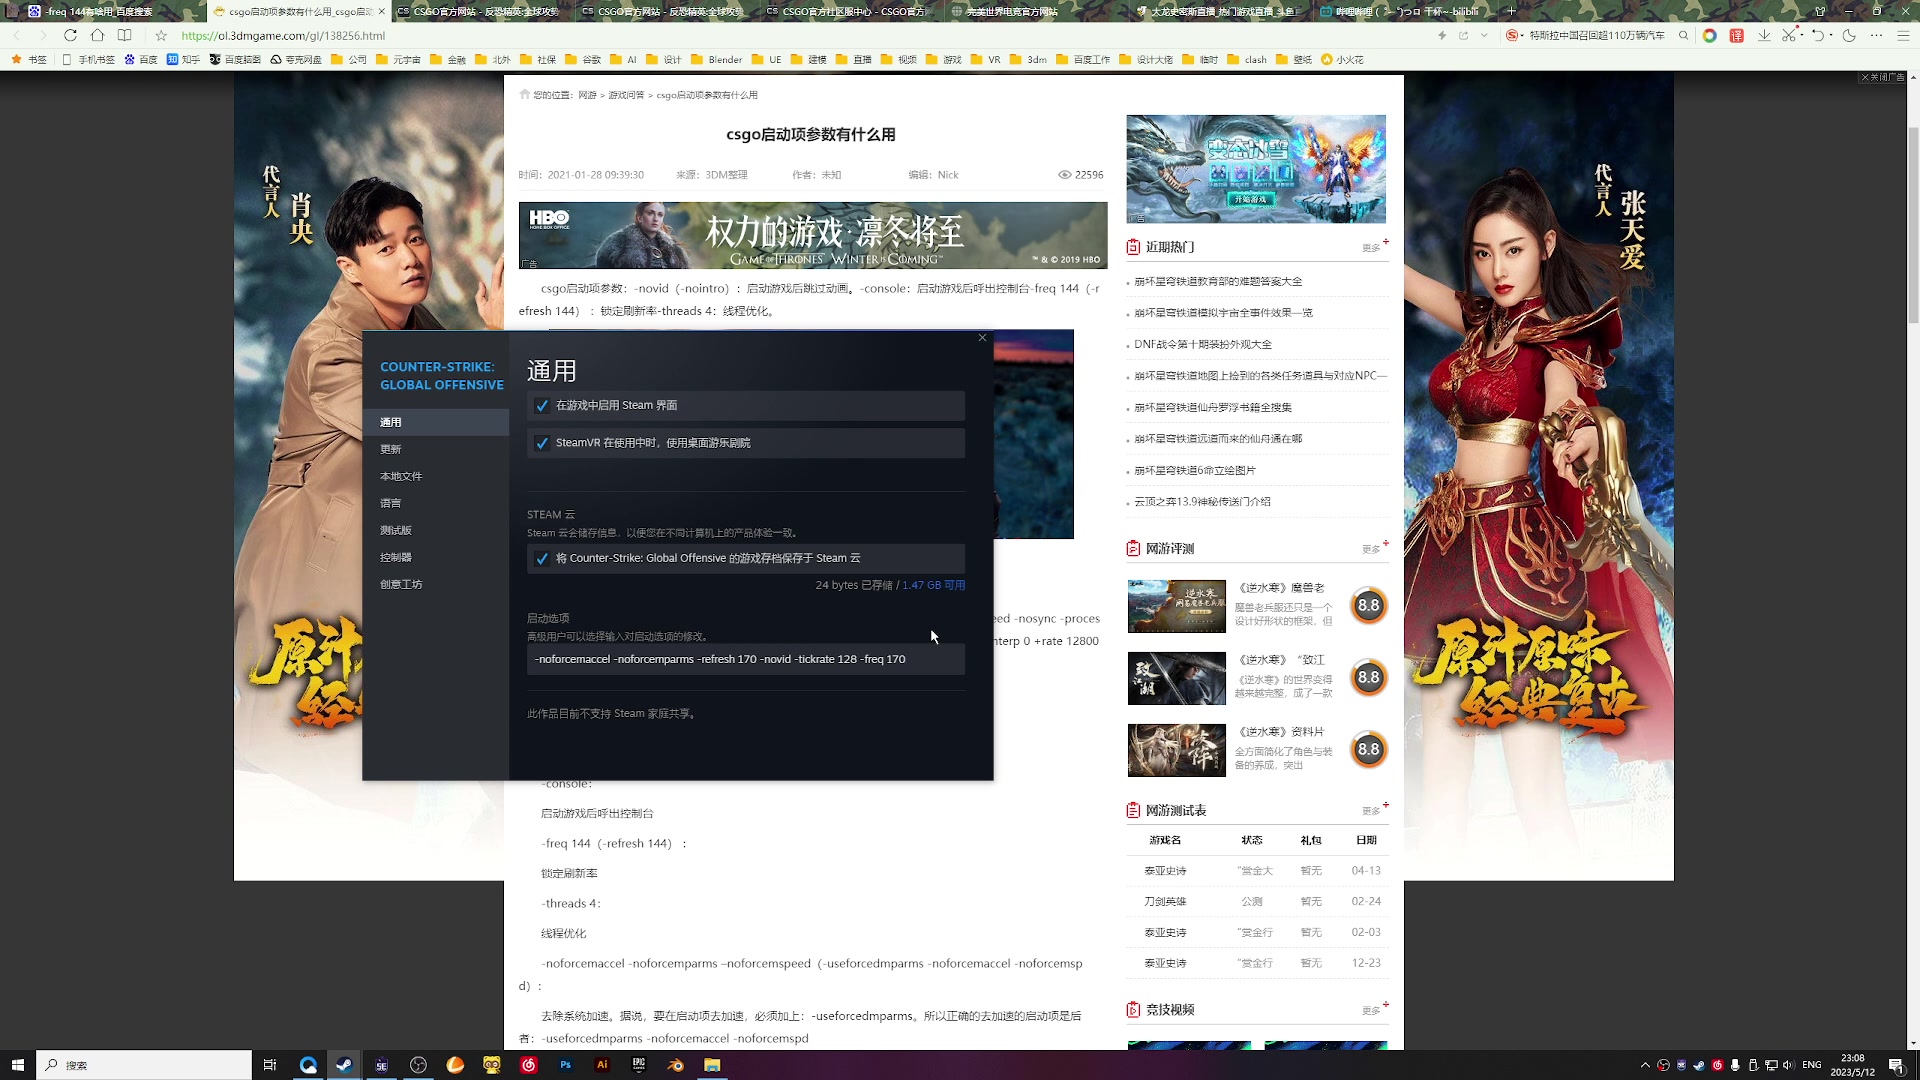1920x1080 pixels.
Task: Click the Windows taskbar search box
Action: (x=144, y=1065)
